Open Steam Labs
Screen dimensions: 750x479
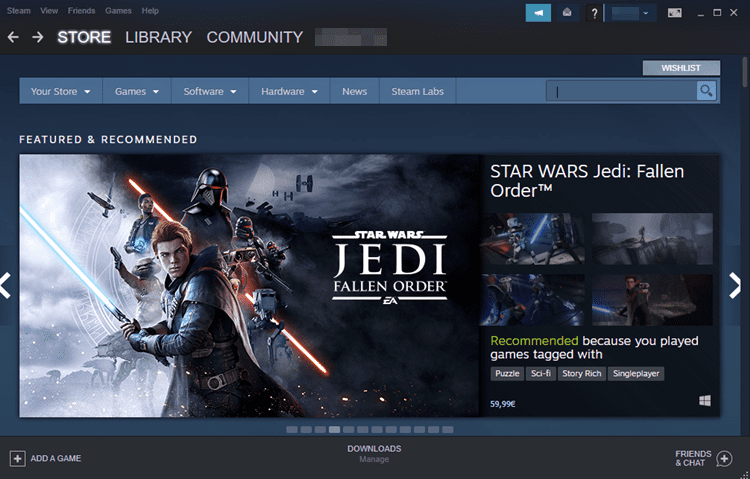(418, 91)
